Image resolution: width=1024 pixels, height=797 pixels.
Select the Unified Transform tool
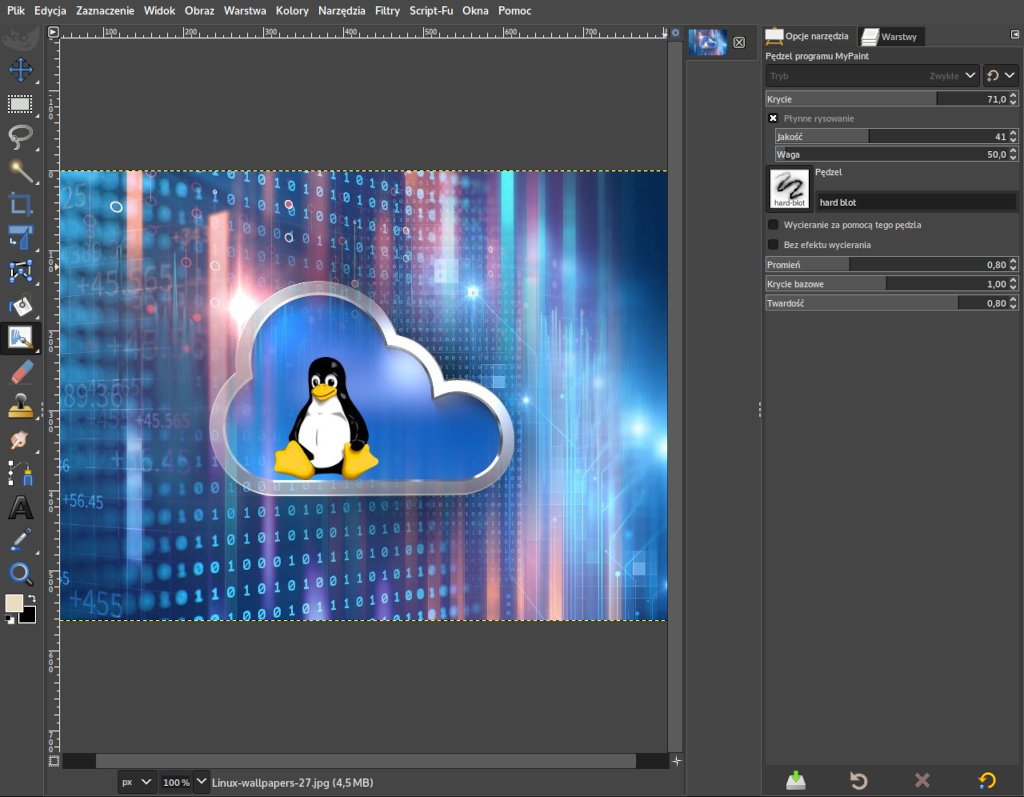20,238
